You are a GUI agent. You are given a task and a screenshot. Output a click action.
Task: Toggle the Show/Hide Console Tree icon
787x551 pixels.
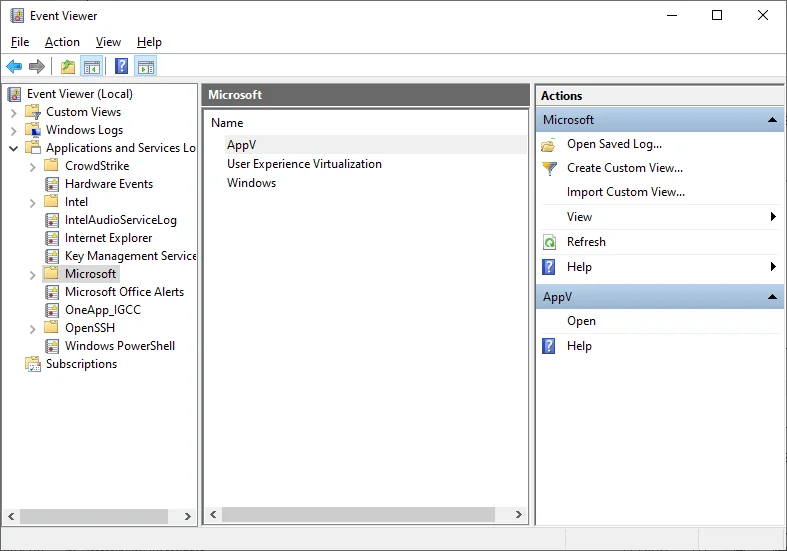[92, 66]
